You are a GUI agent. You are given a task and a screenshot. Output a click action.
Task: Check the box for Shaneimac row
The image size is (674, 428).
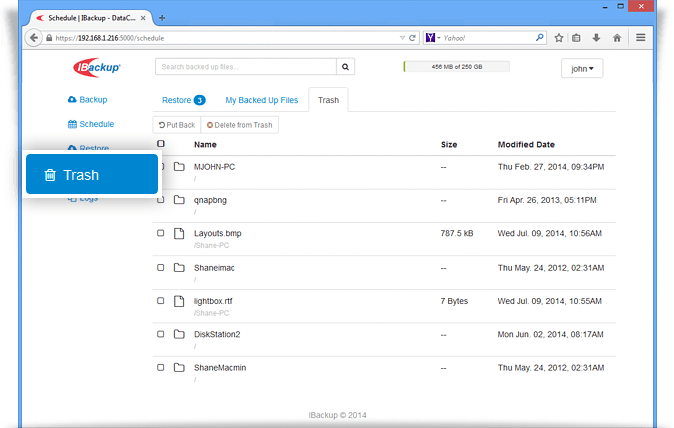161,268
